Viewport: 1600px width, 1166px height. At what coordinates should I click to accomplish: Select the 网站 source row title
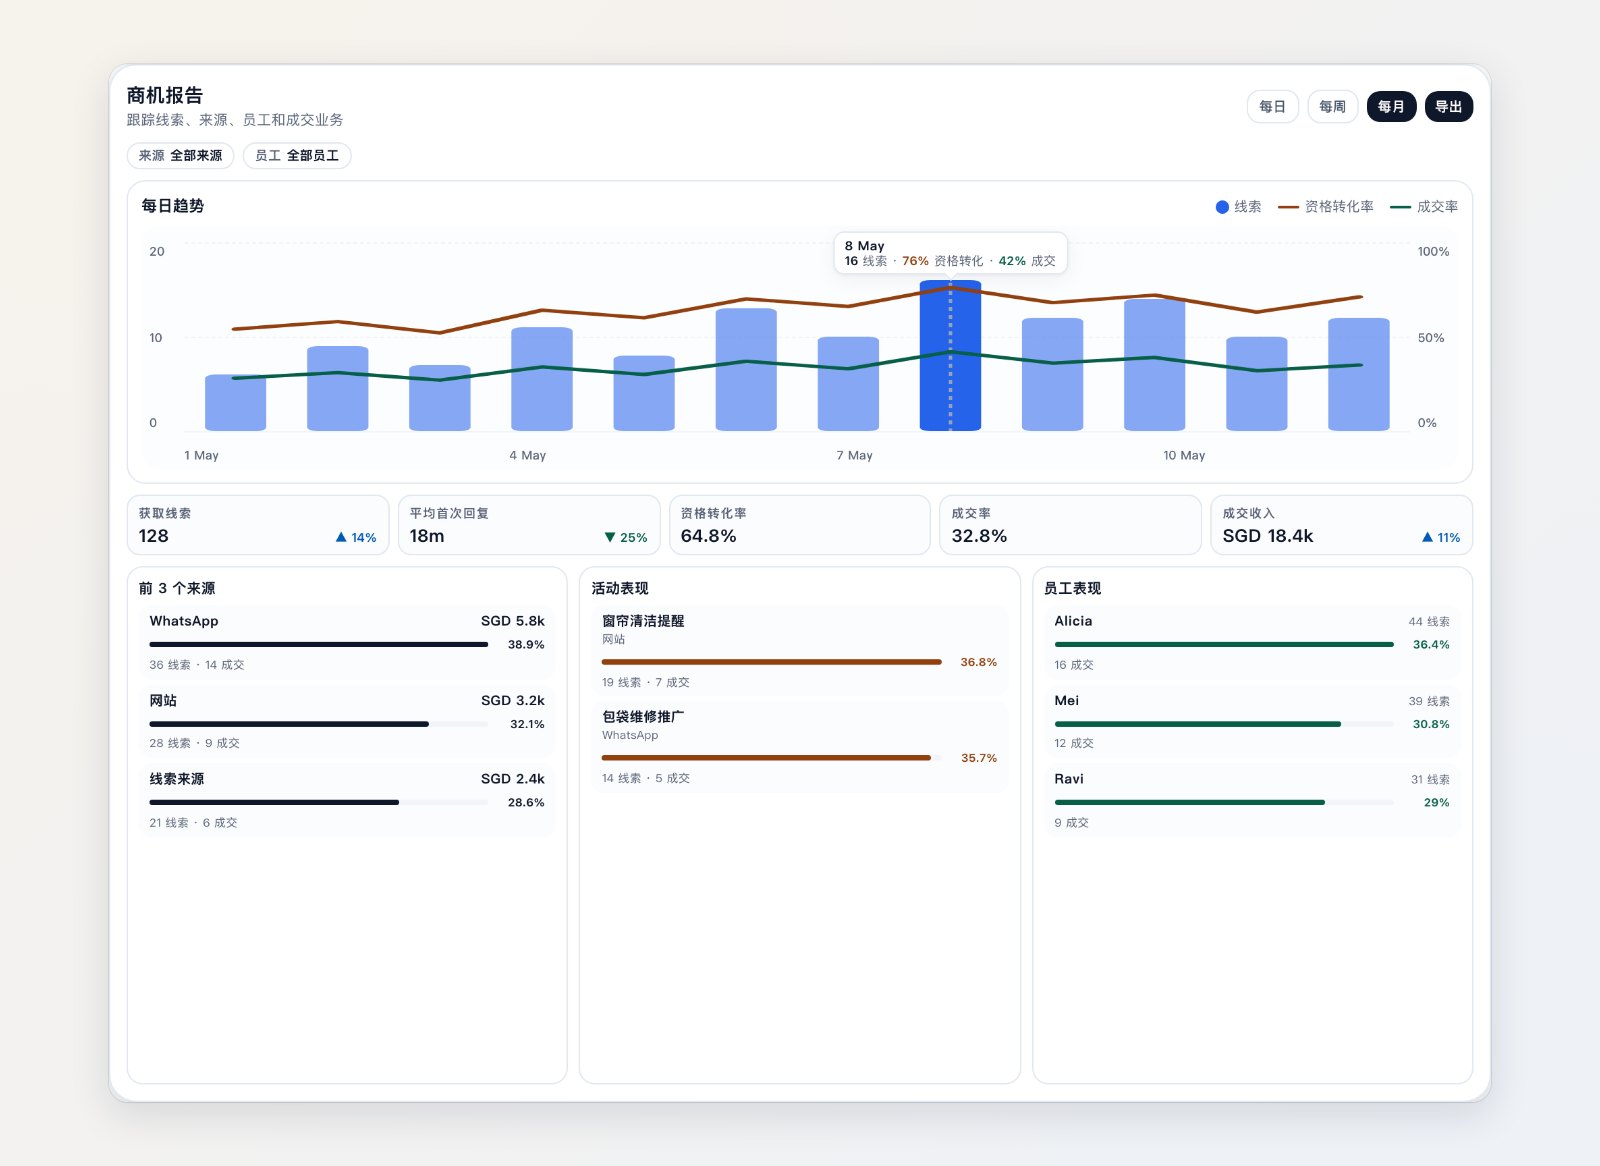pos(163,701)
